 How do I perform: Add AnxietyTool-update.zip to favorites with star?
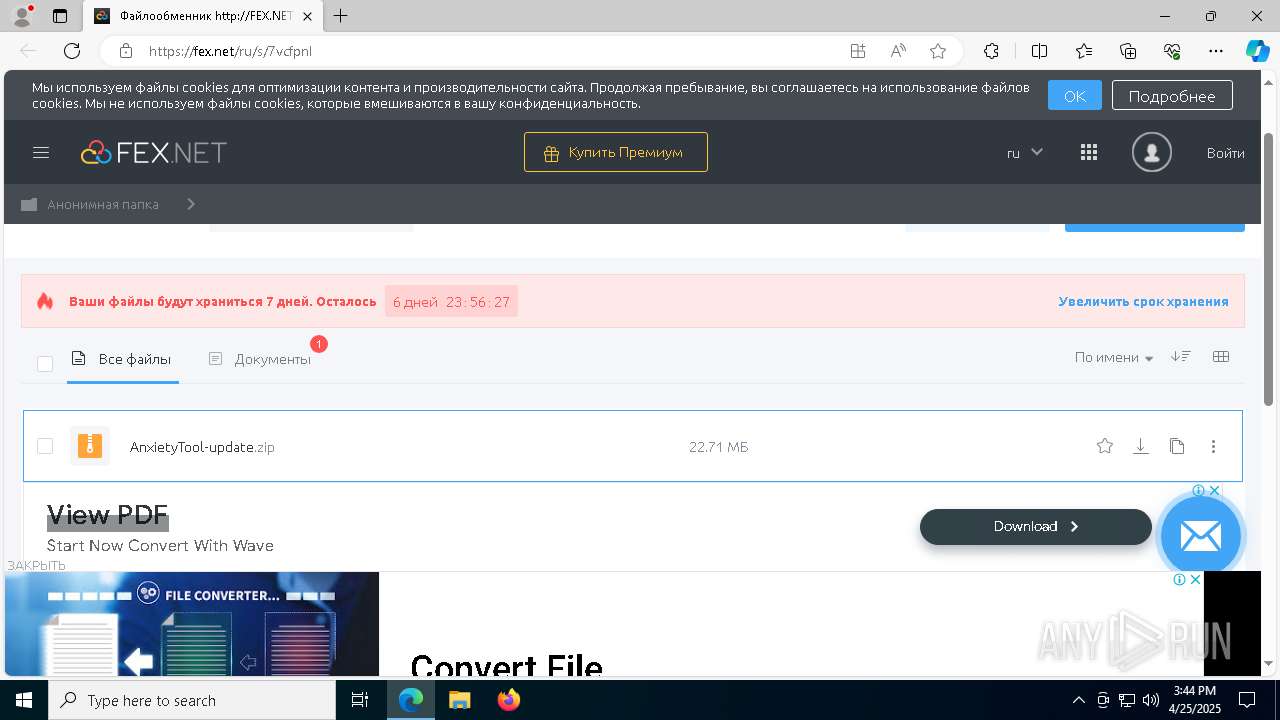coord(1104,446)
